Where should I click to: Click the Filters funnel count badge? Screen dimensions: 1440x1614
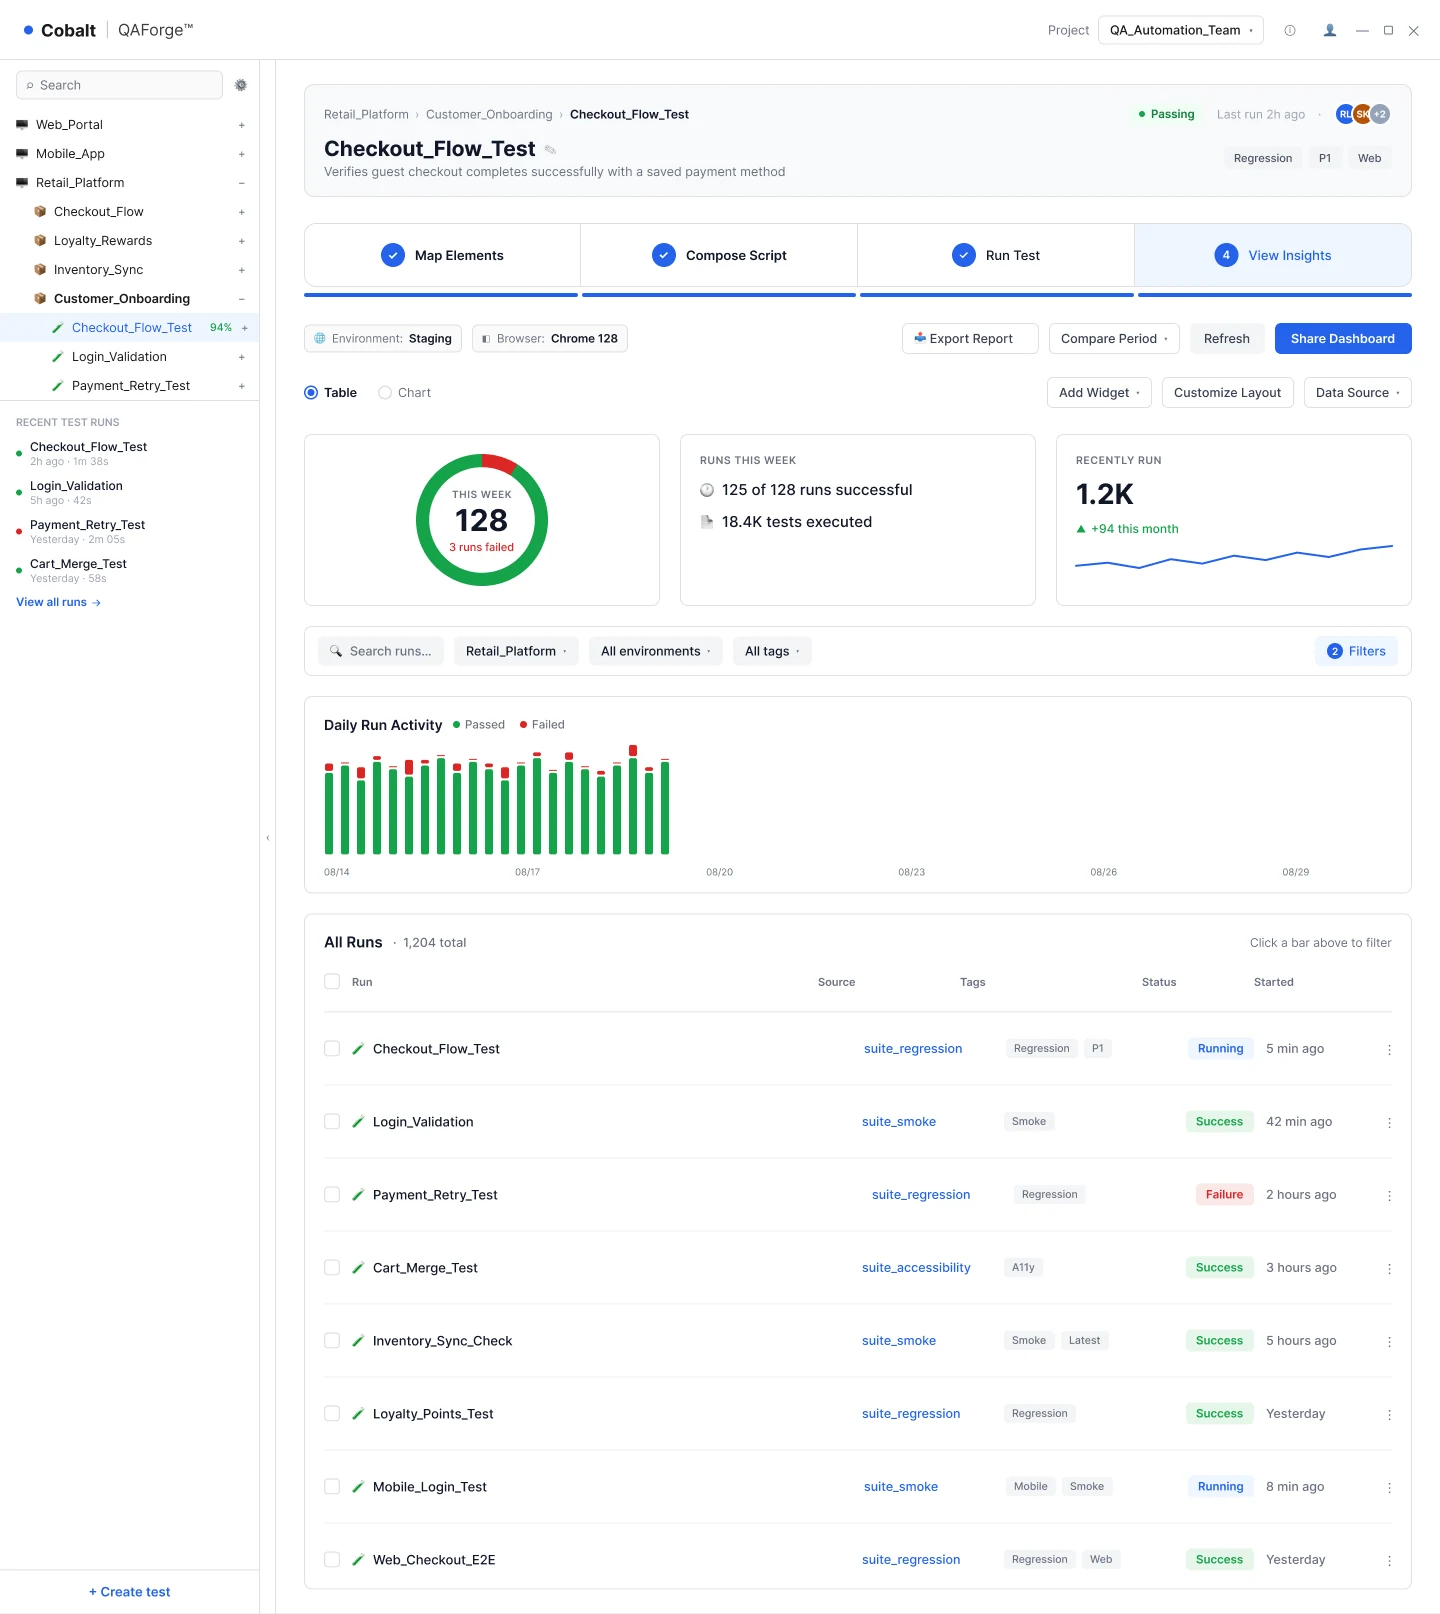click(x=1334, y=651)
